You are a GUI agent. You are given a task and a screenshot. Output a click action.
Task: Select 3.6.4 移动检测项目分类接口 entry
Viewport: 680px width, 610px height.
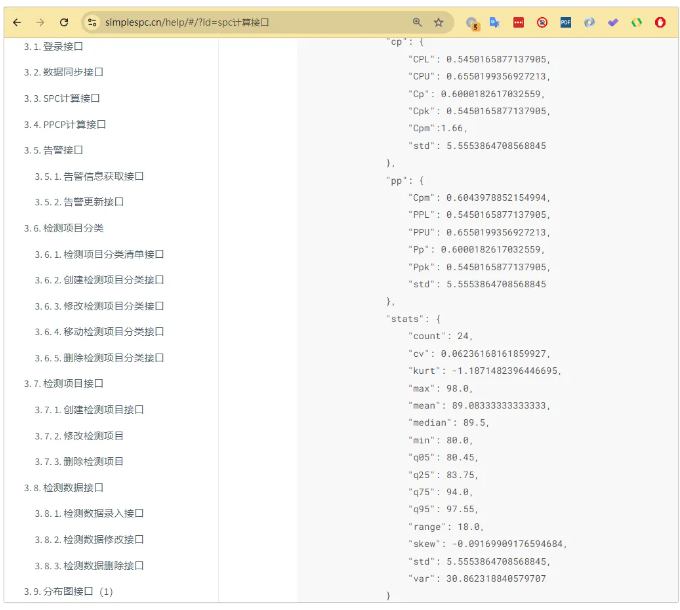tap(99, 331)
